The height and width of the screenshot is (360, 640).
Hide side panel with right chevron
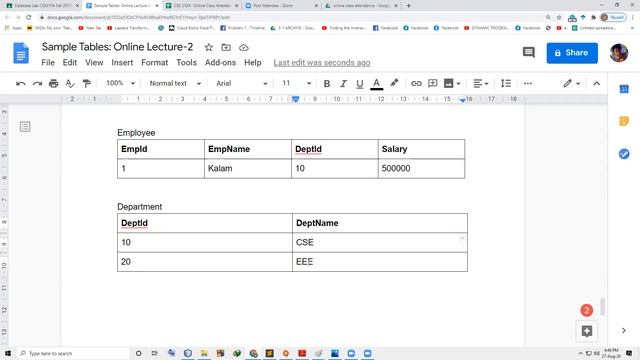pos(624,331)
